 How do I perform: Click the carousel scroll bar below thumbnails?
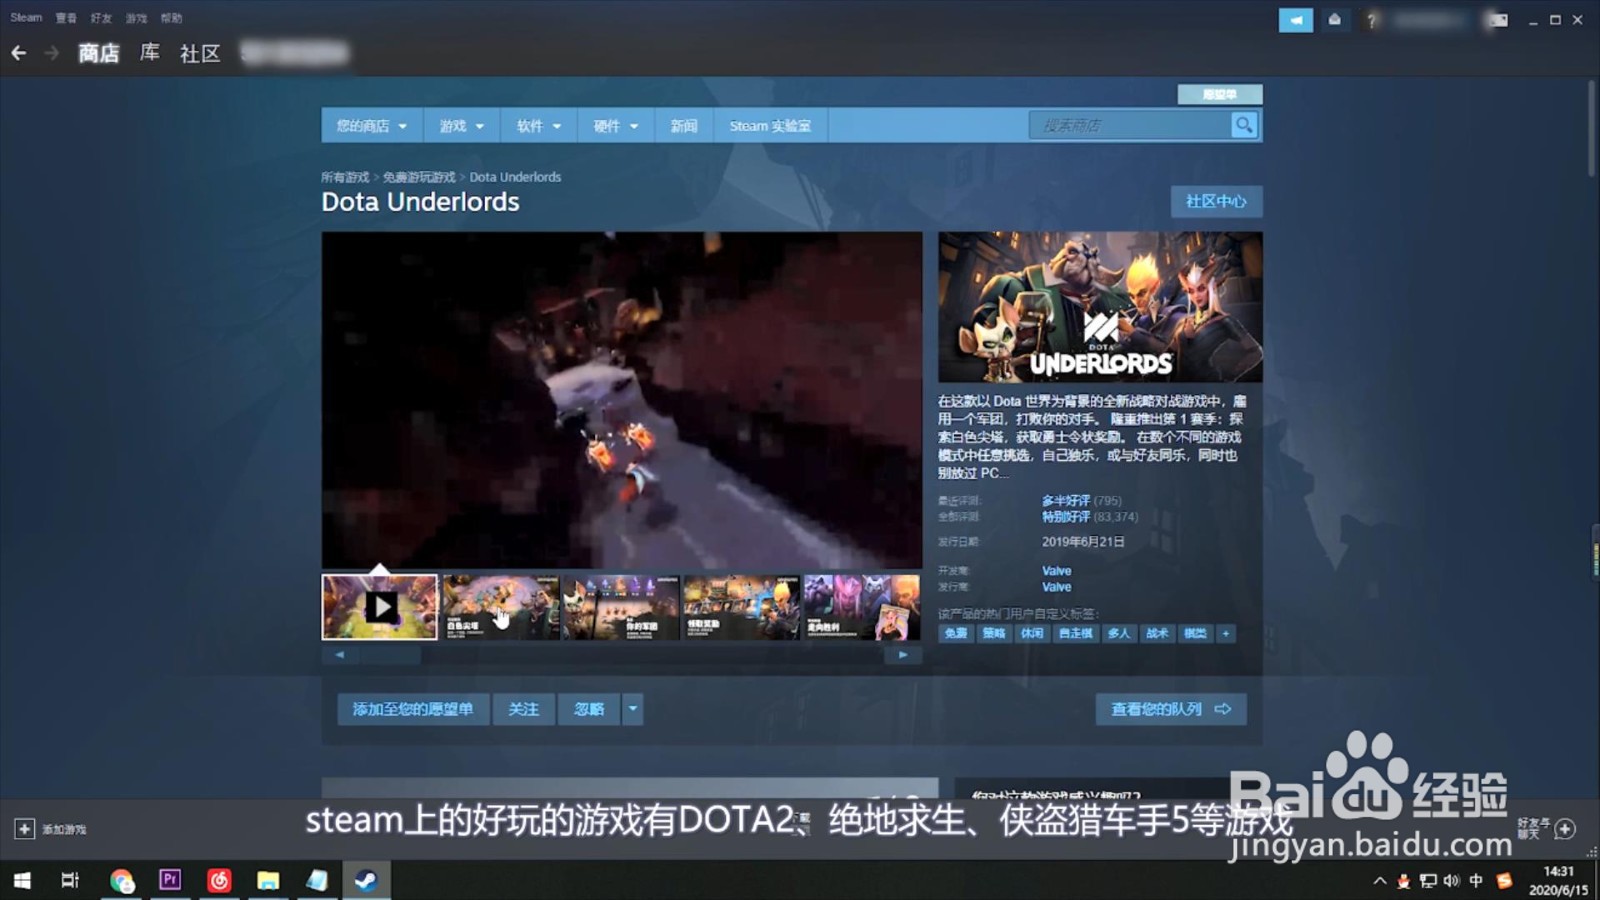pyautogui.click(x=390, y=655)
